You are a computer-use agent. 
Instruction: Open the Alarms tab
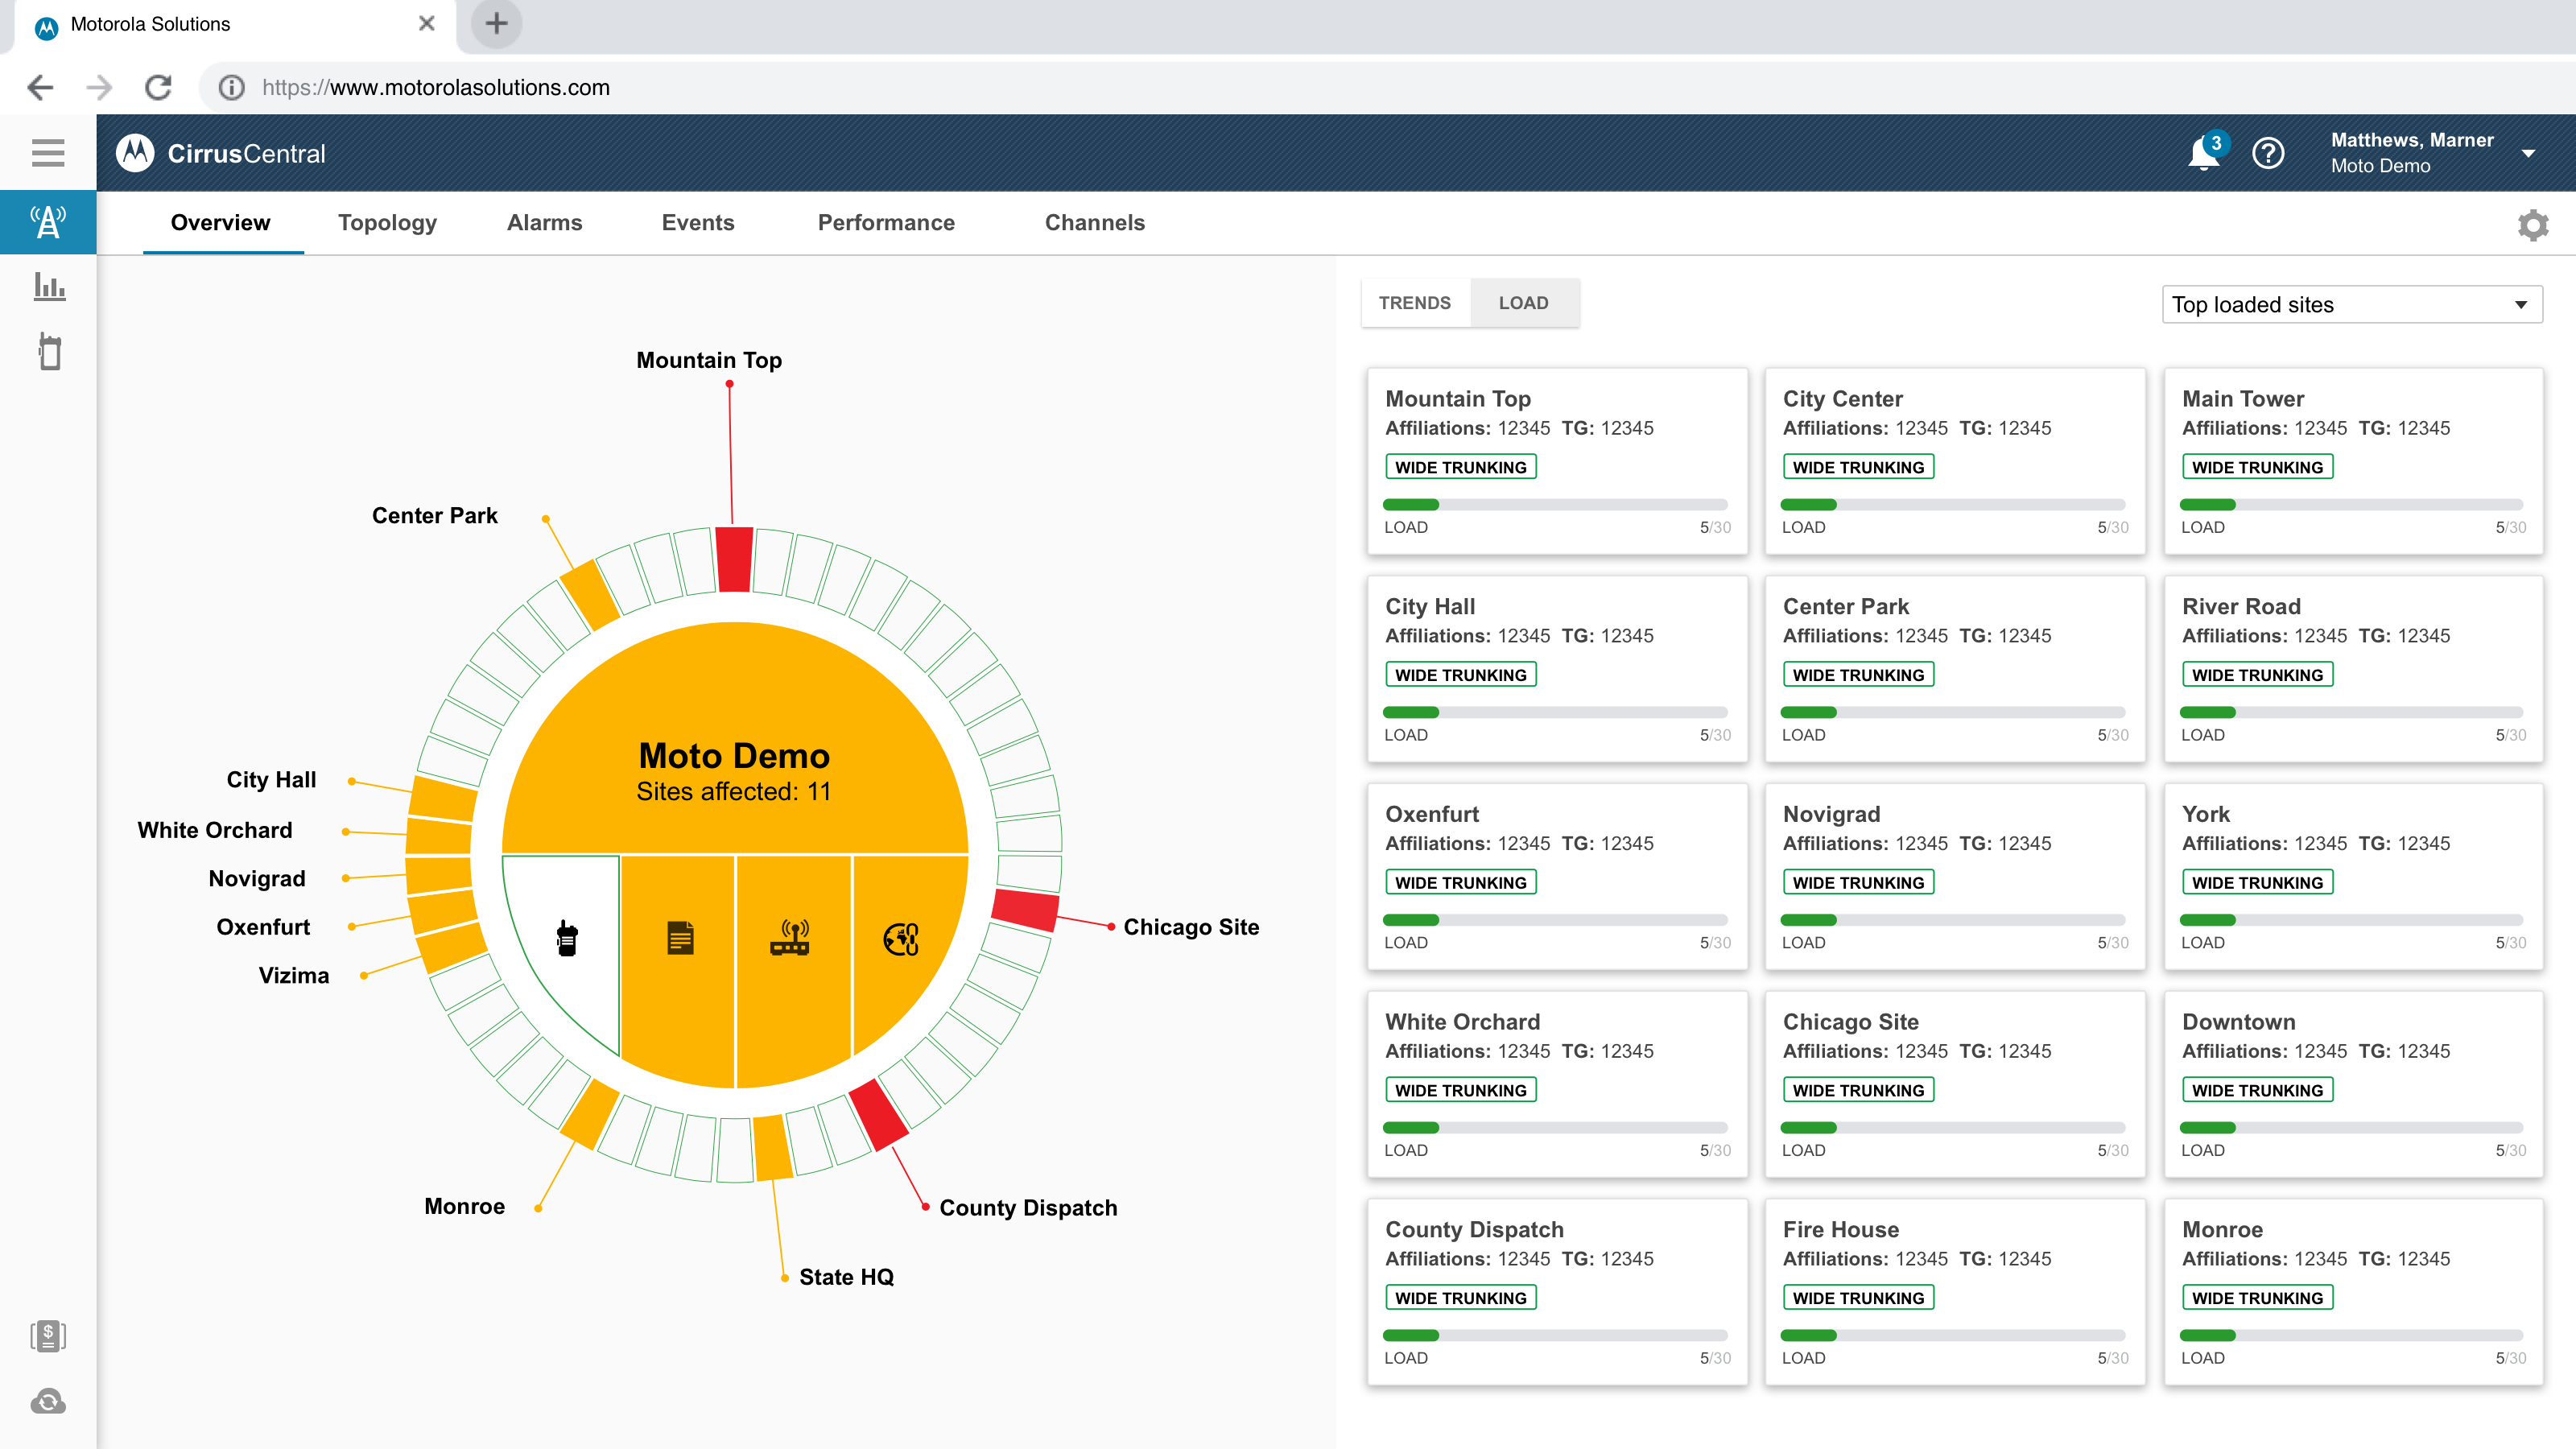pos(544,223)
